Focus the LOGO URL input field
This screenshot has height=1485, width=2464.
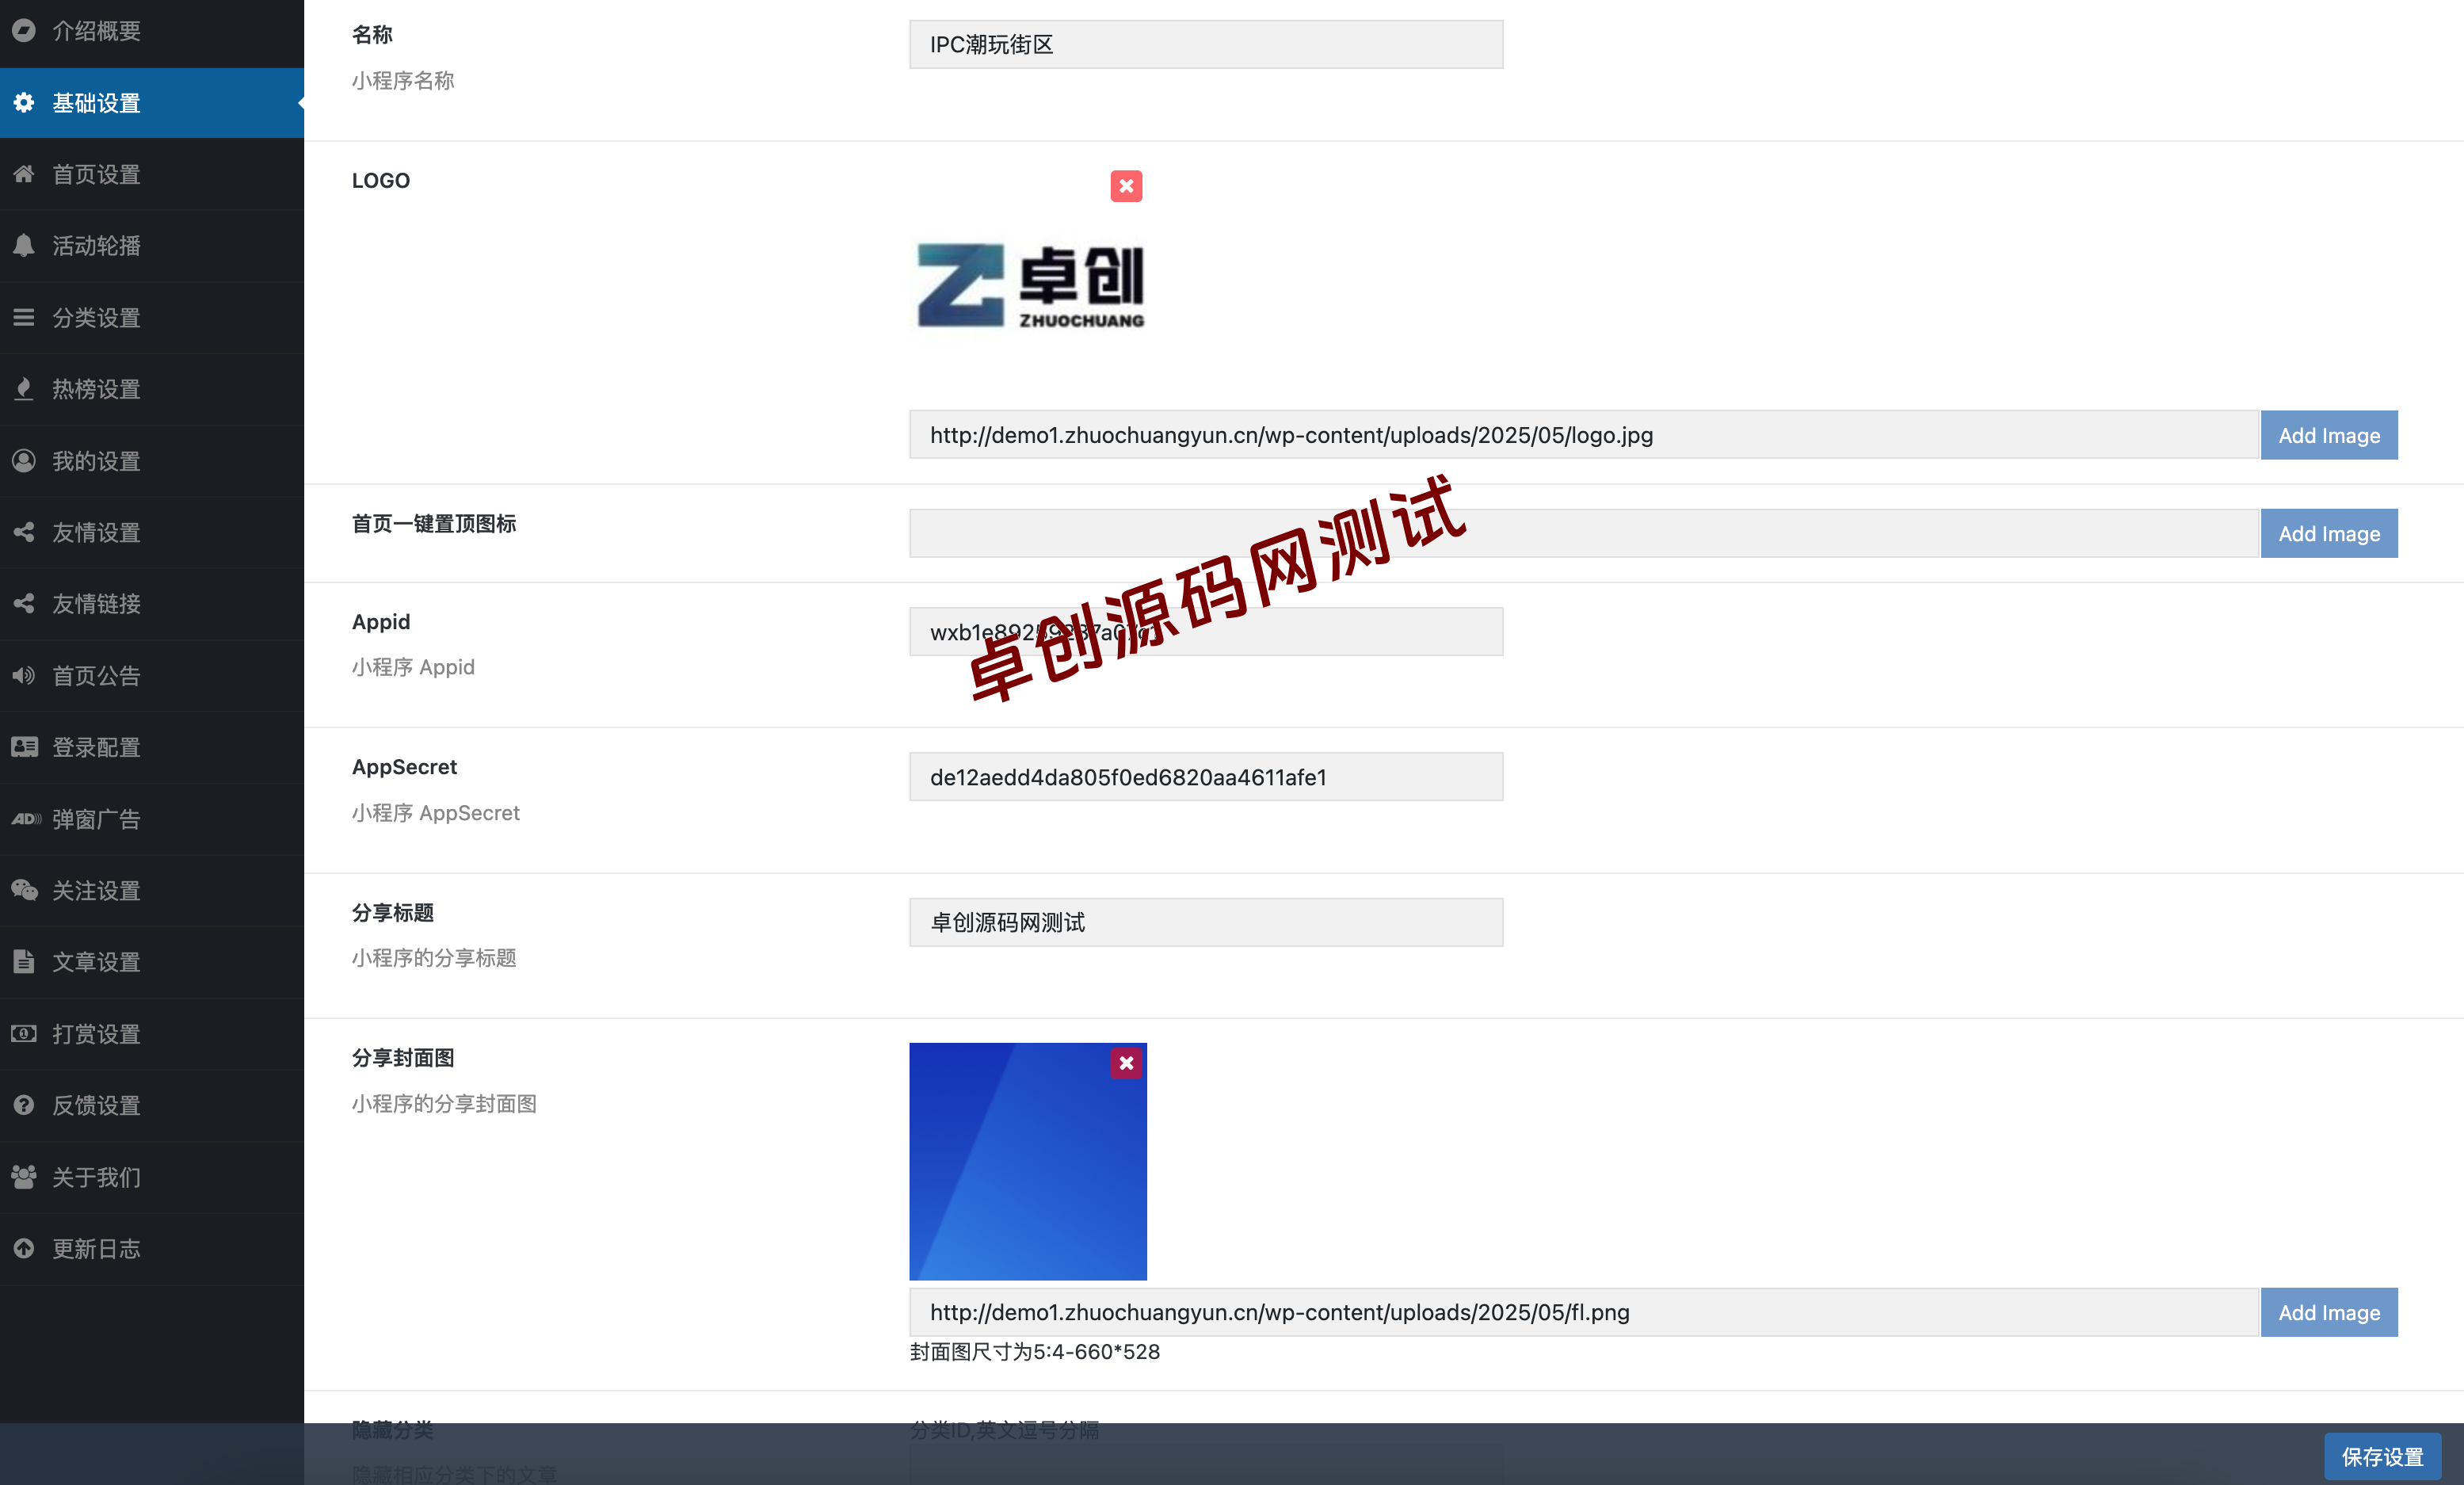coord(1583,435)
